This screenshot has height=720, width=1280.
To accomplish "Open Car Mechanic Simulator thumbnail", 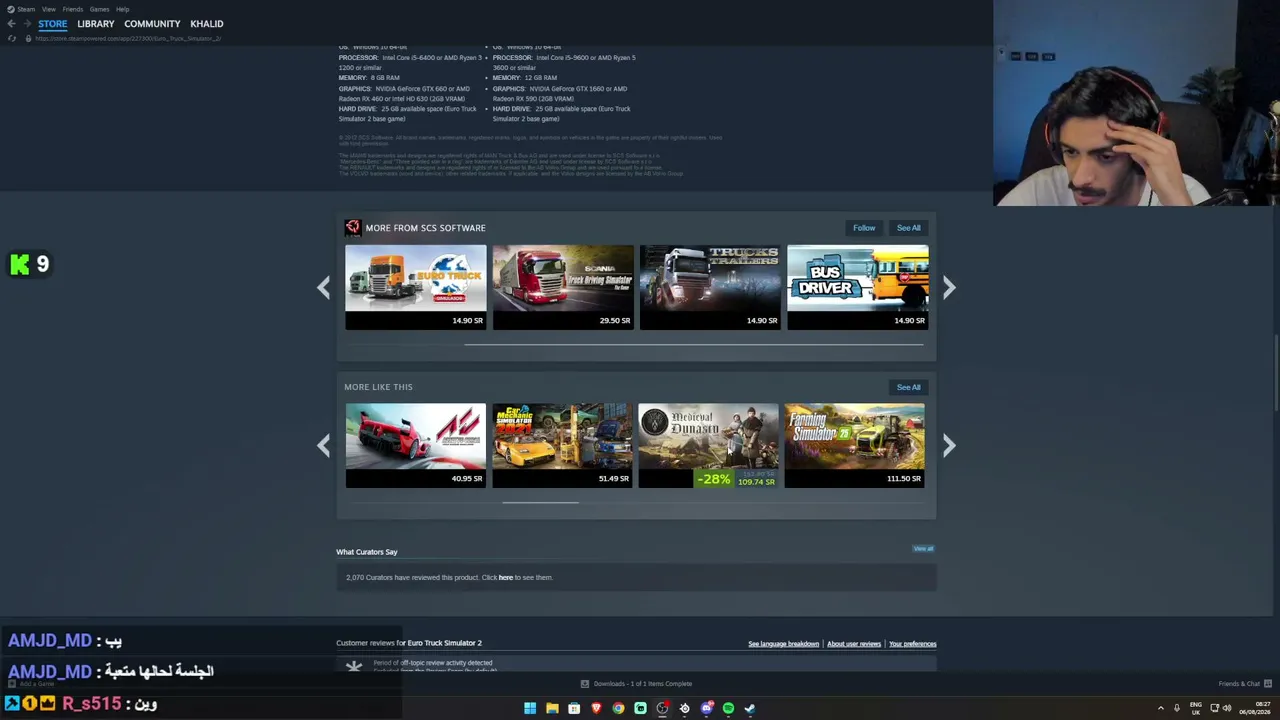I will click(x=563, y=445).
